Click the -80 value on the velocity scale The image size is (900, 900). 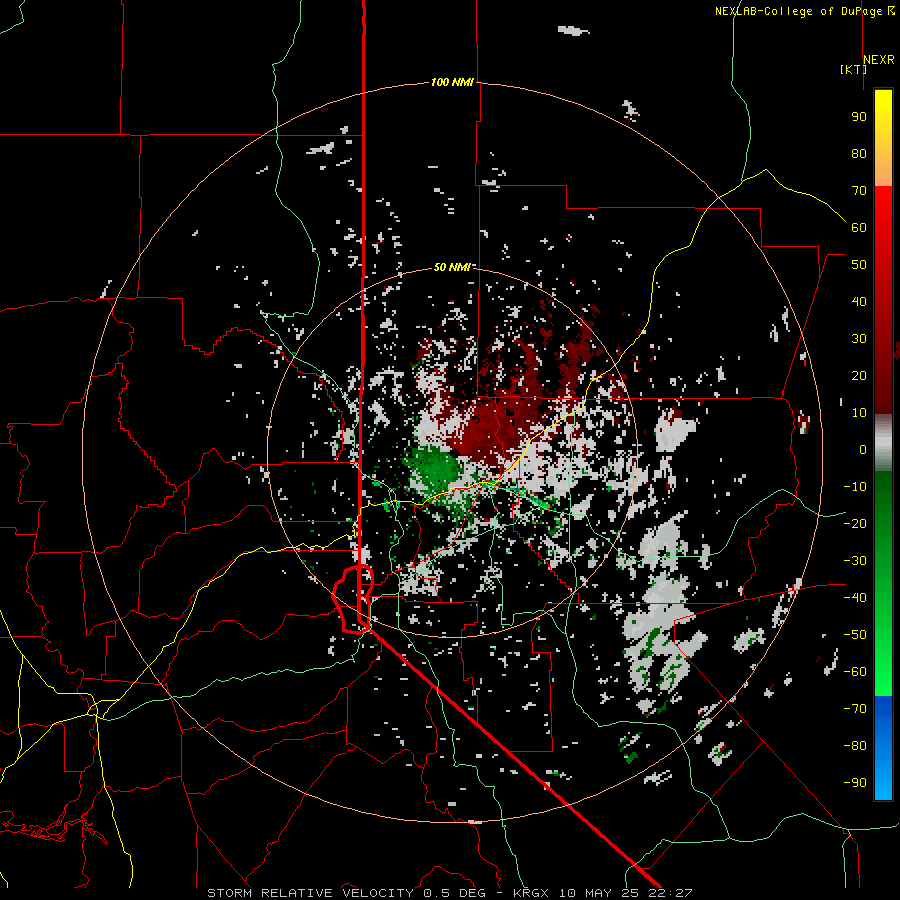coord(855,746)
